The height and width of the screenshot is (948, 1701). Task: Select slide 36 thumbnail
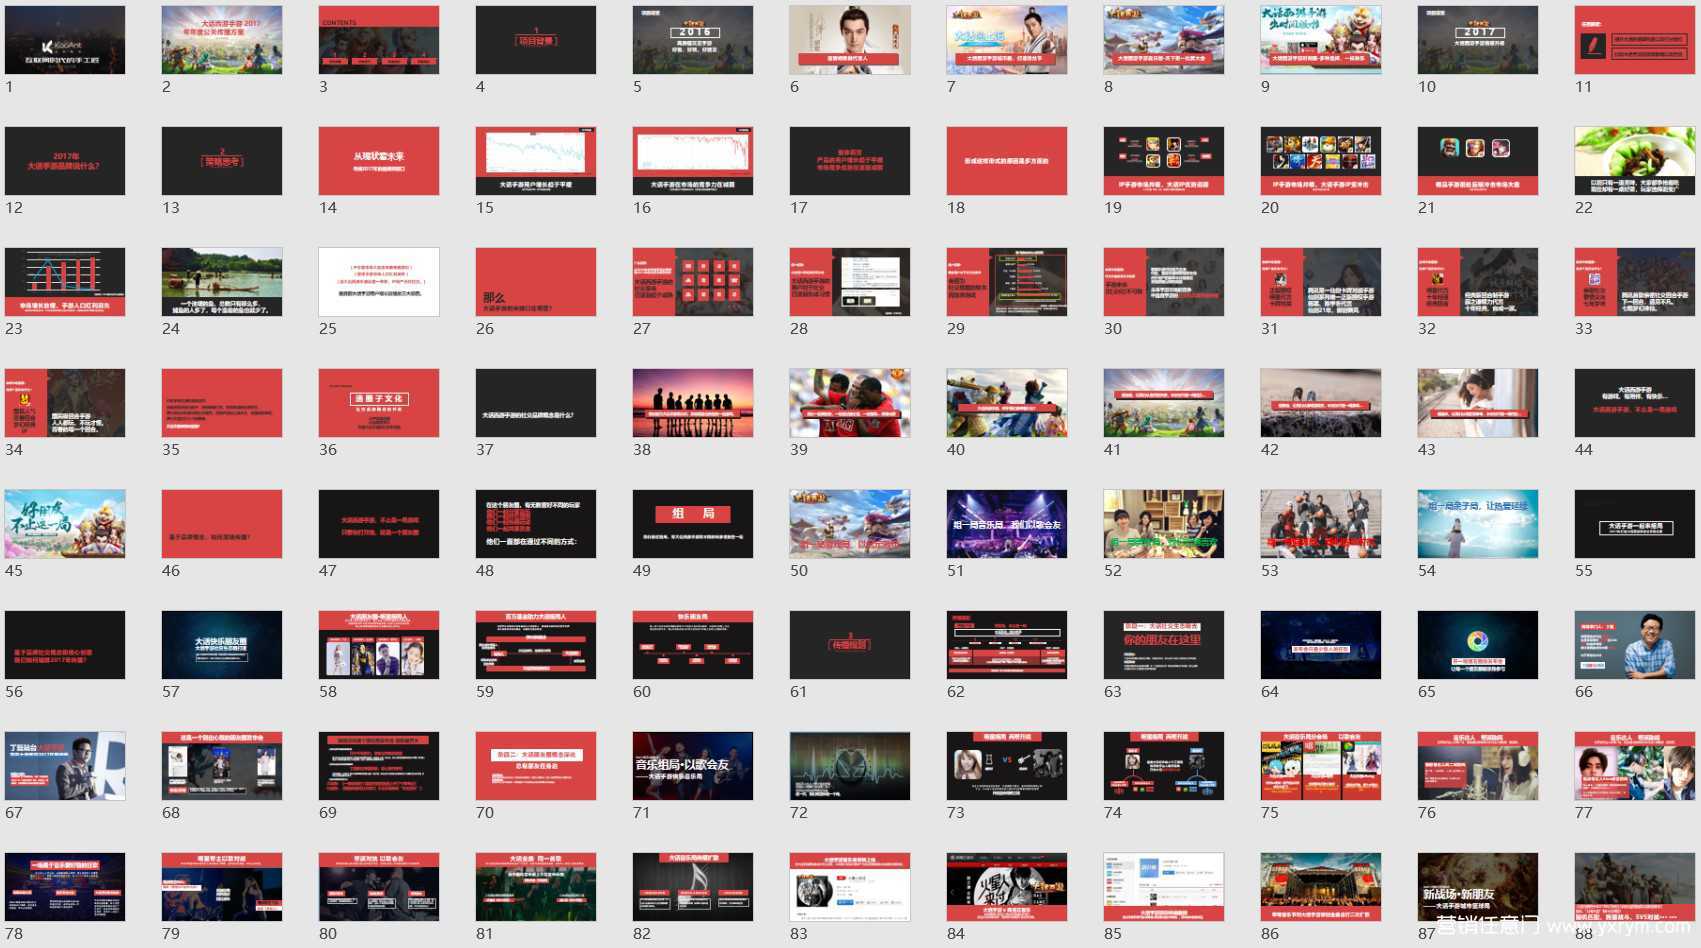(x=379, y=403)
